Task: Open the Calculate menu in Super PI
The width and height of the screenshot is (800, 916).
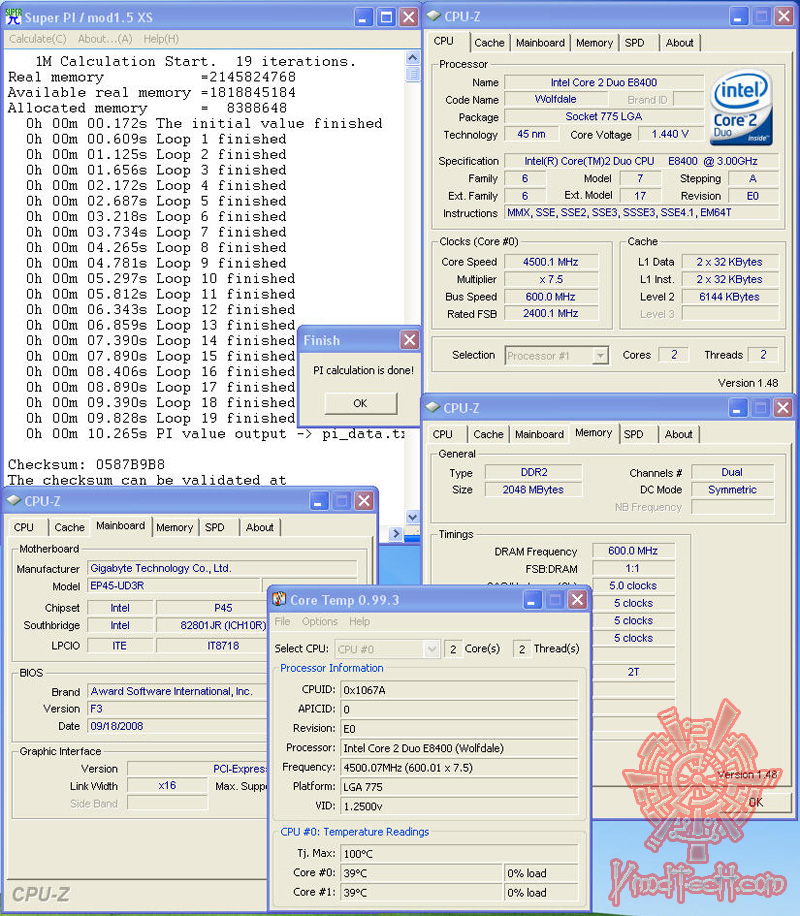Action: point(37,38)
